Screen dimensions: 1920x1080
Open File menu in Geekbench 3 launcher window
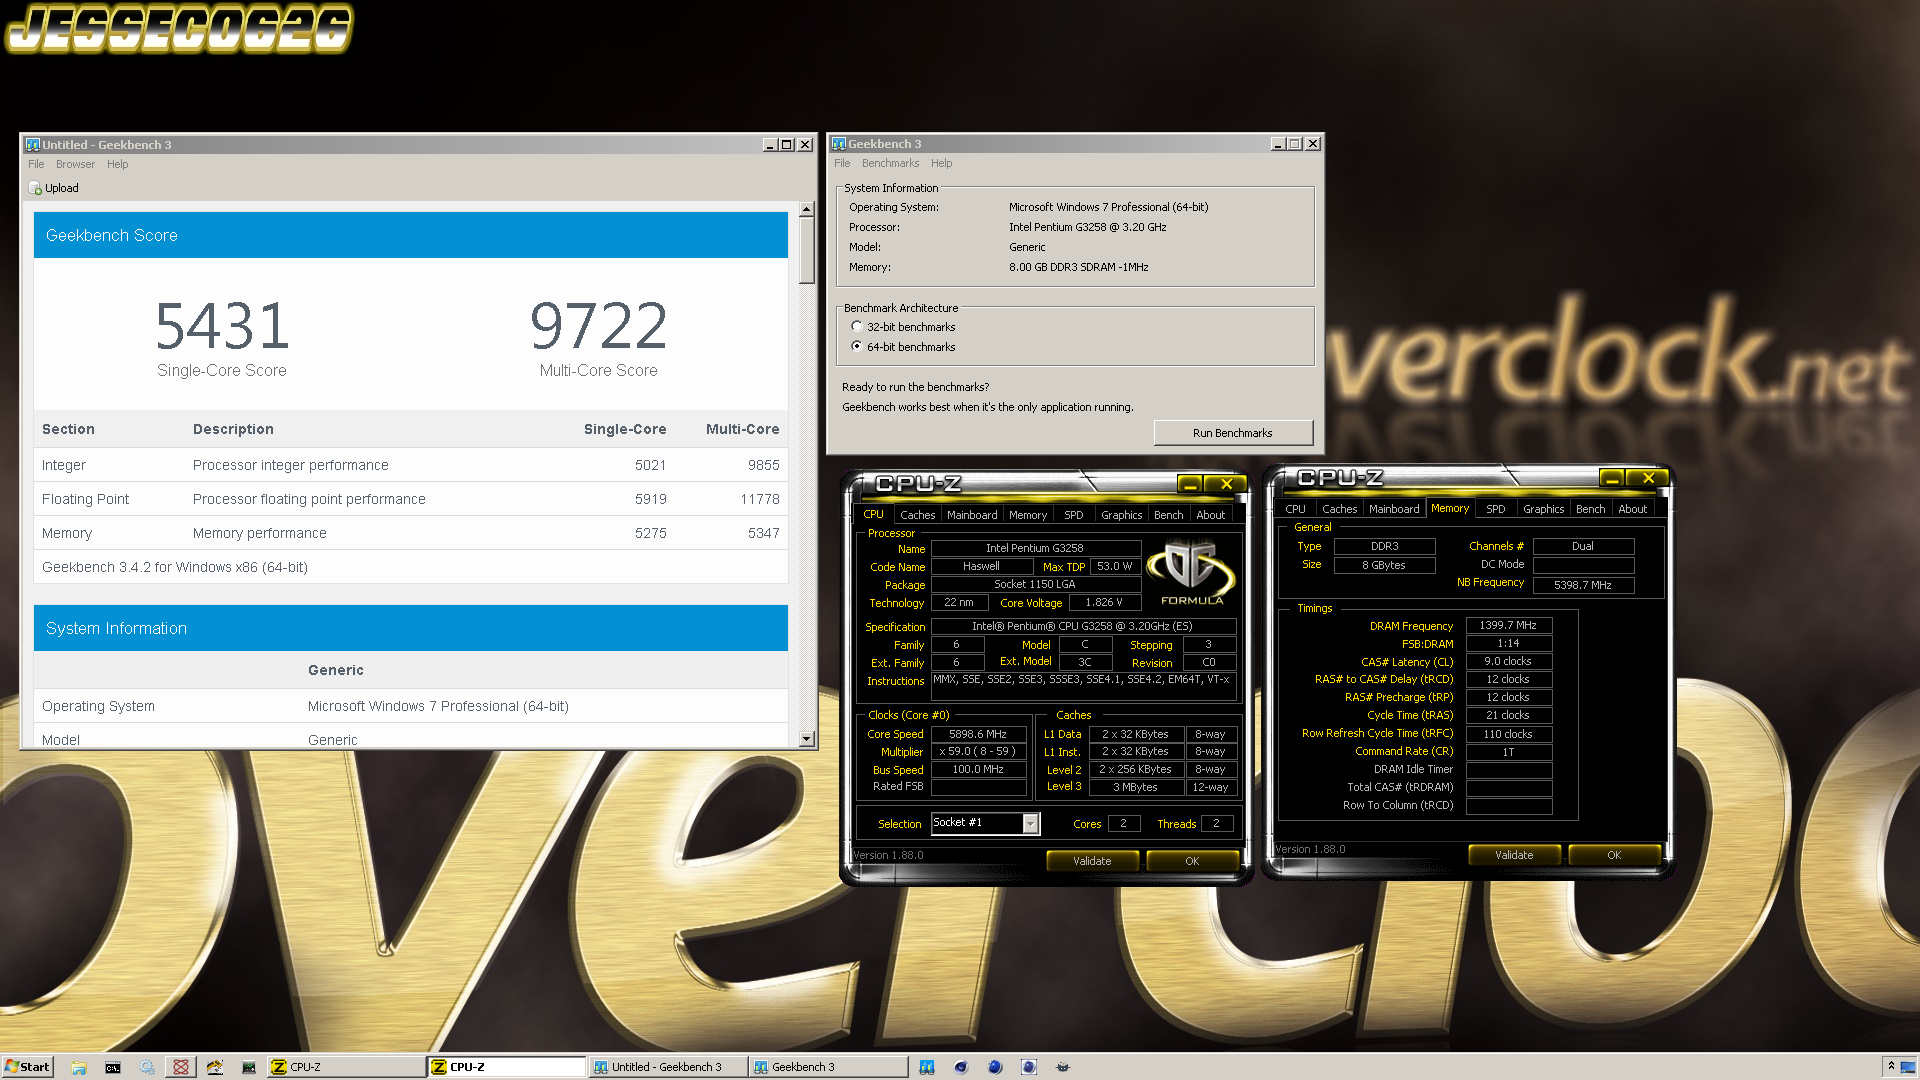pyautogui.click(x=842, y=163)
